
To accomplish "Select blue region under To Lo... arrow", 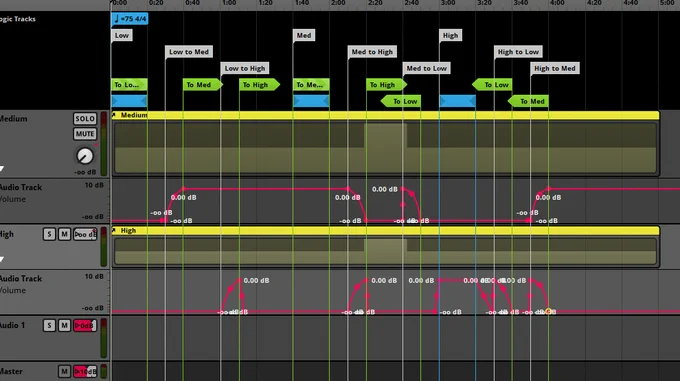I will point(129,101).
